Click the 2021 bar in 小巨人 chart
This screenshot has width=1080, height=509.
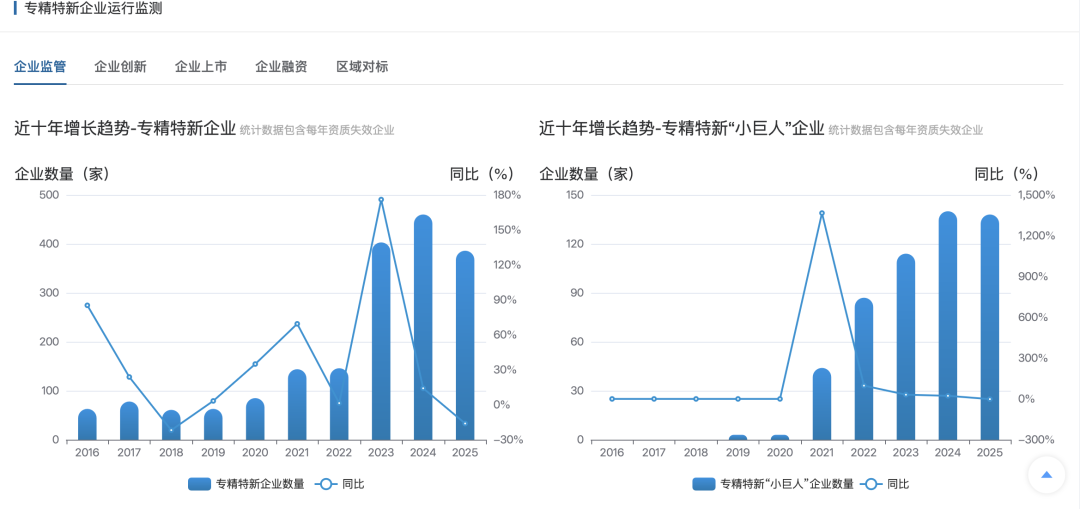click(822, 404)
